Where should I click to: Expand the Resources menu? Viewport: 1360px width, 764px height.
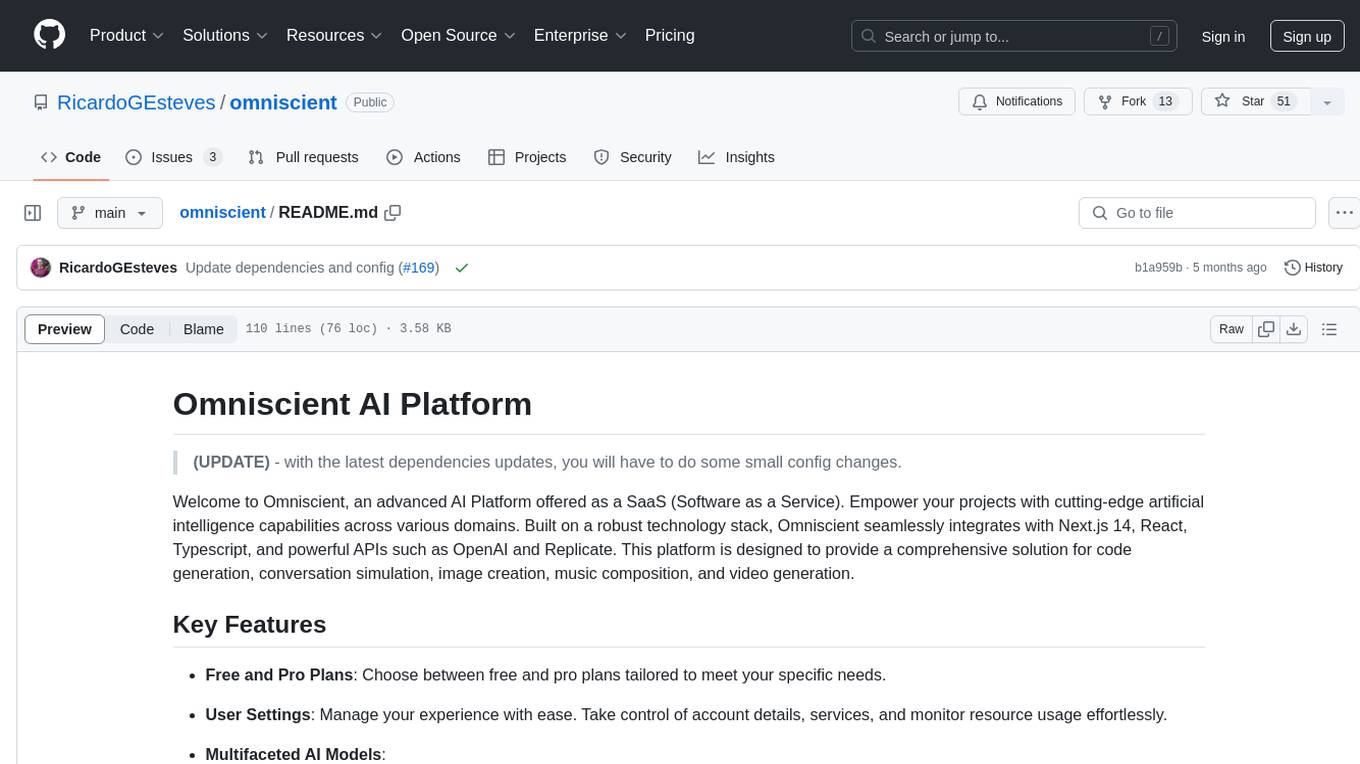tap(334, 35)
